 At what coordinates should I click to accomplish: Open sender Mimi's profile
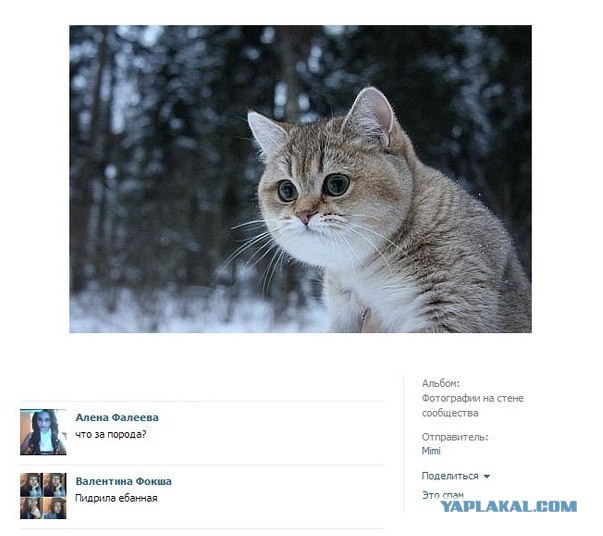[431, 451]
